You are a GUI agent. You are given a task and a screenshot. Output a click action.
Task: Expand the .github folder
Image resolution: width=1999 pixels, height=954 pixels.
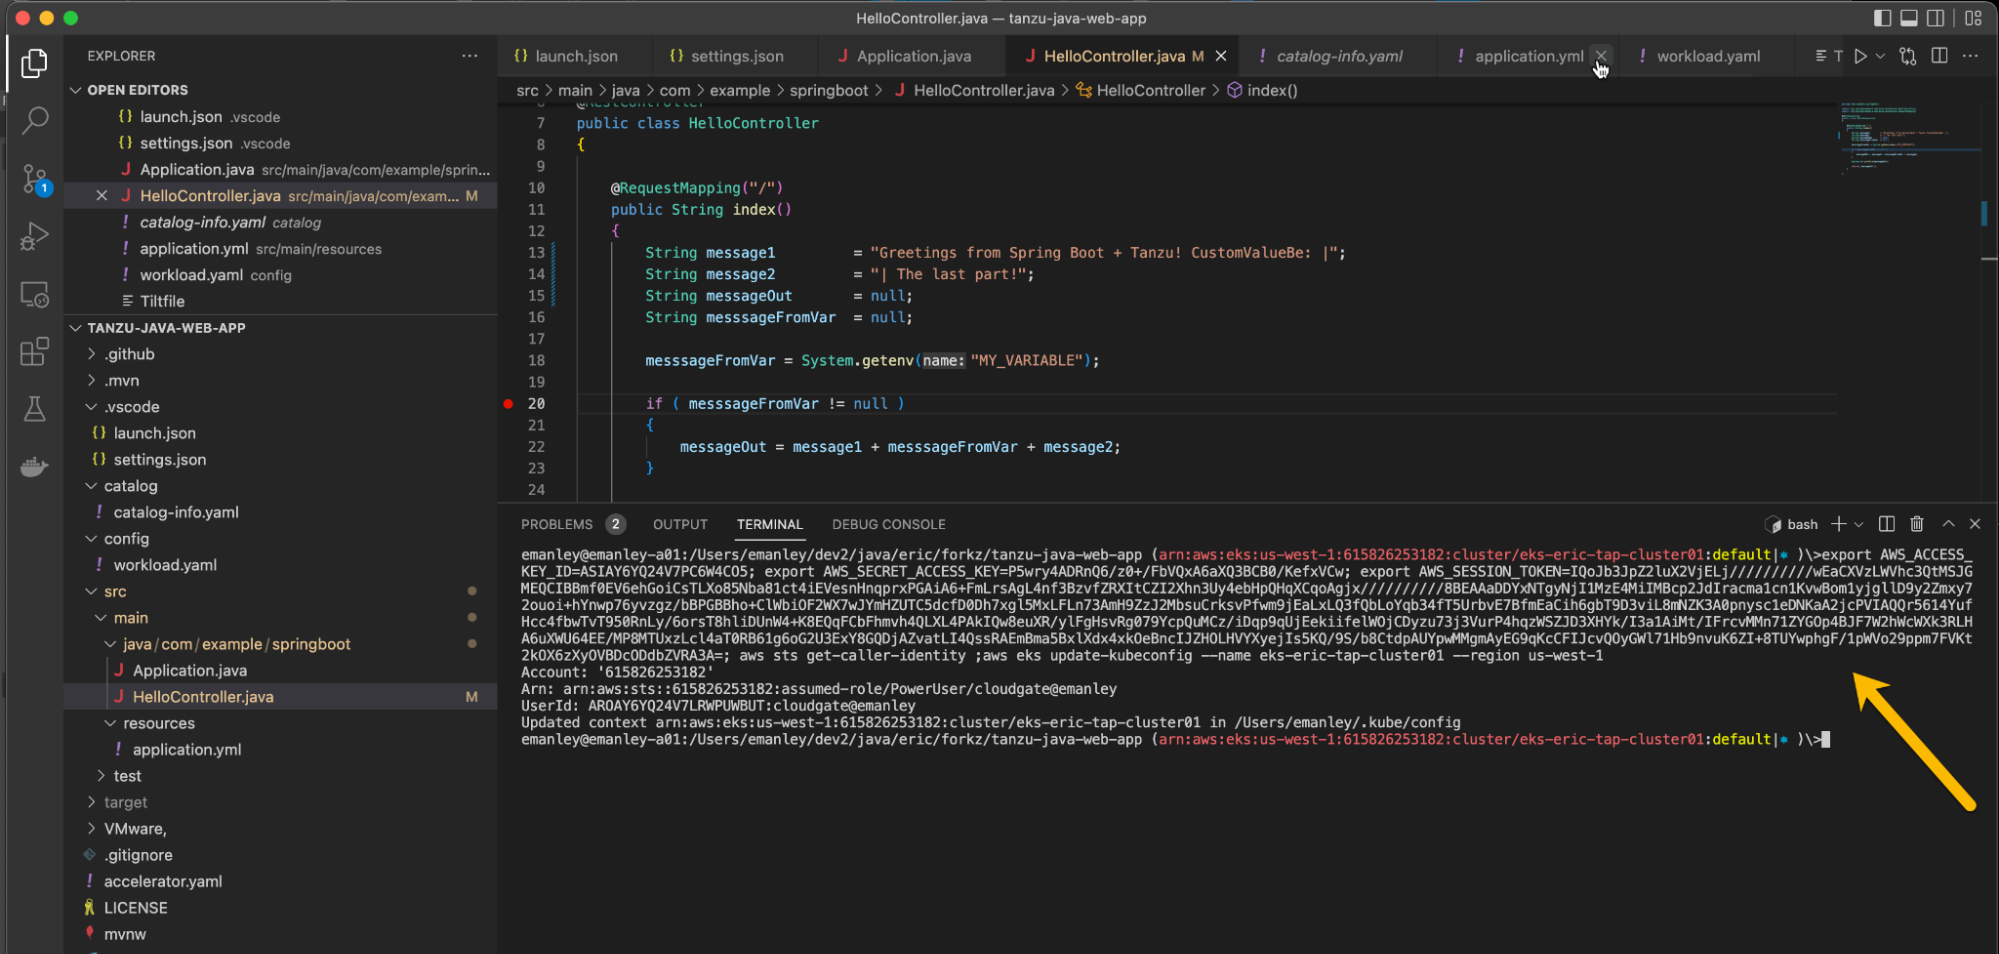(x=129, y=354)
